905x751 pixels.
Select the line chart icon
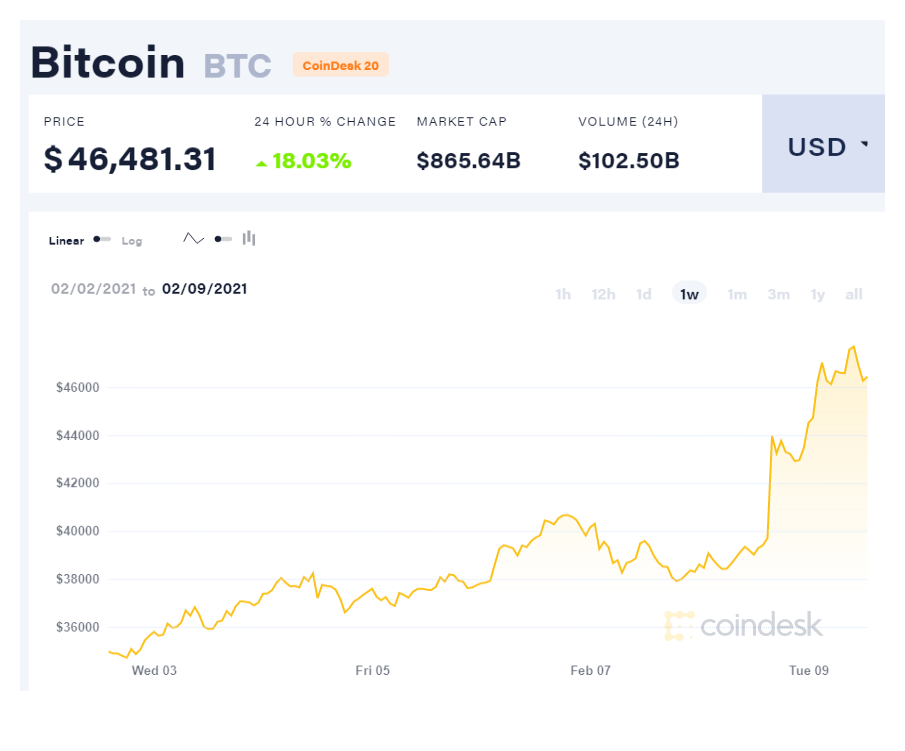193,238
